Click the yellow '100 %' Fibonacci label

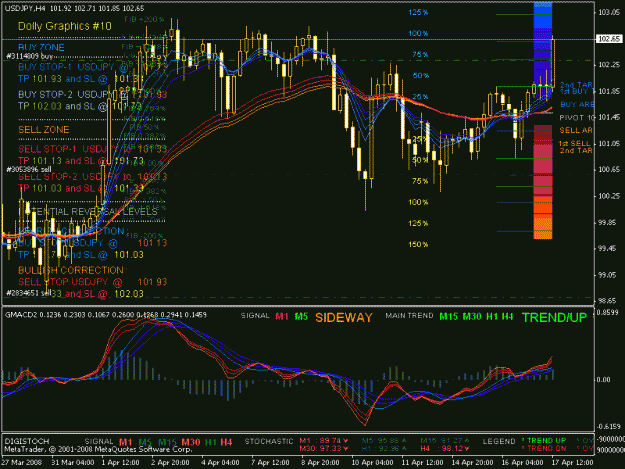pyautogui.click(x=418, y=202)
